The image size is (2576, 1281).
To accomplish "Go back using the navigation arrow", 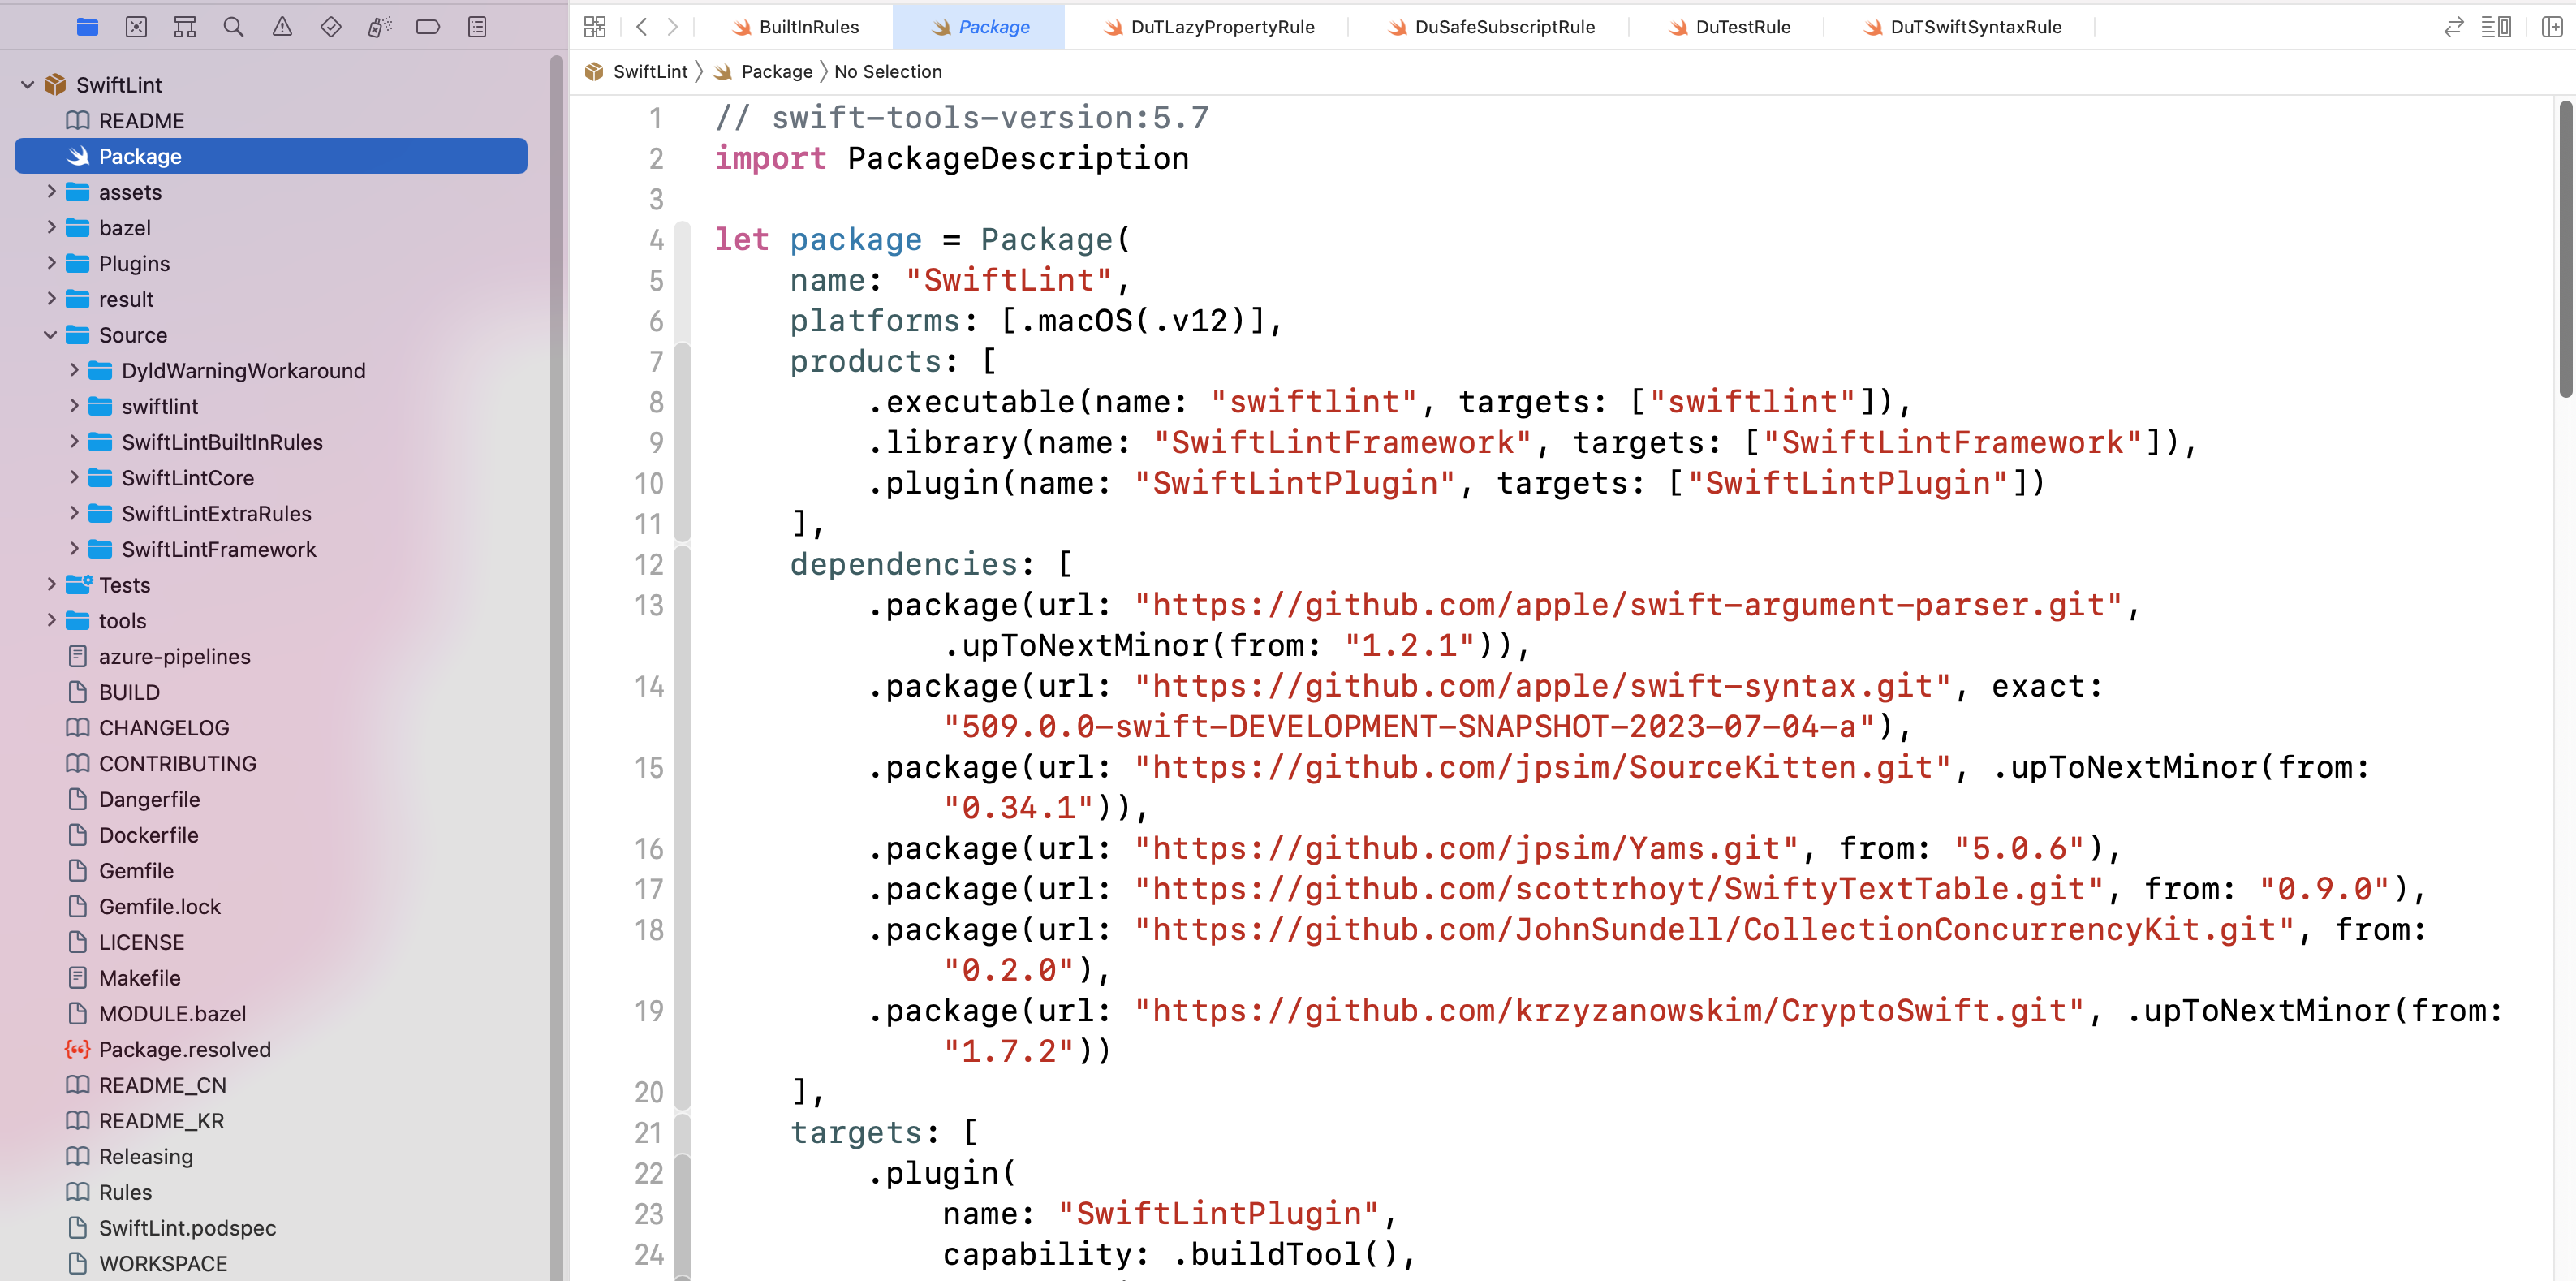I will tap(642, 27).
